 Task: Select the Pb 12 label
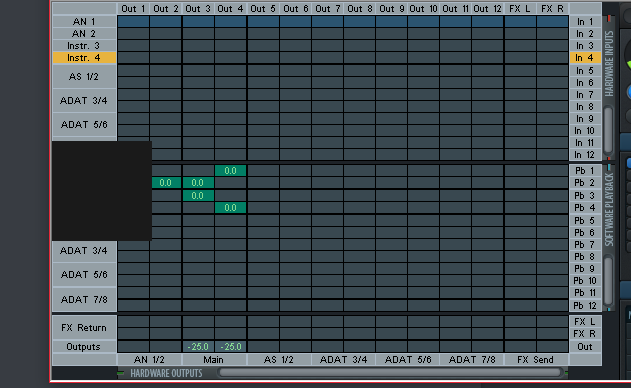[x=585, y=305]
